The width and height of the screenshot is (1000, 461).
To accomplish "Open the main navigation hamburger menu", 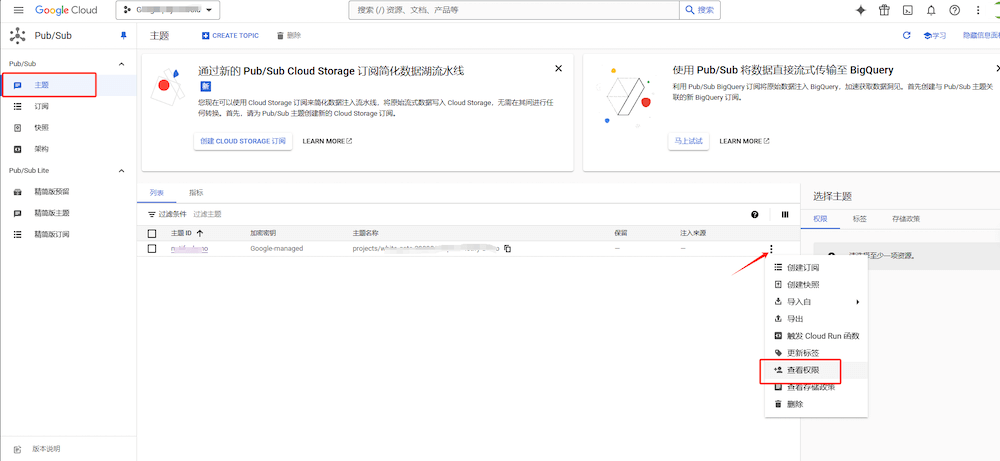I will tap(18, 10).
